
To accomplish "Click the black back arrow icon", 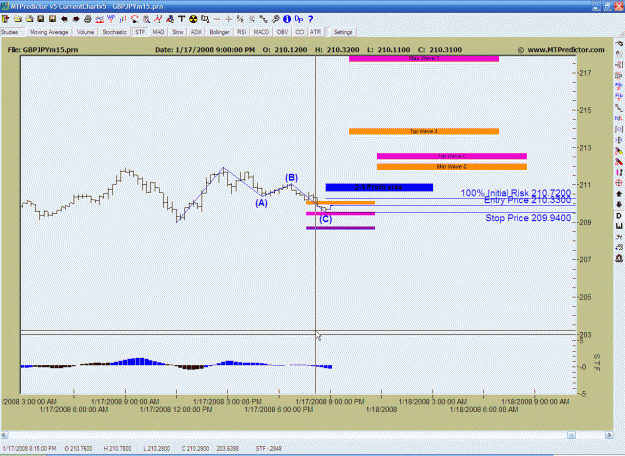I will point(64,19).
